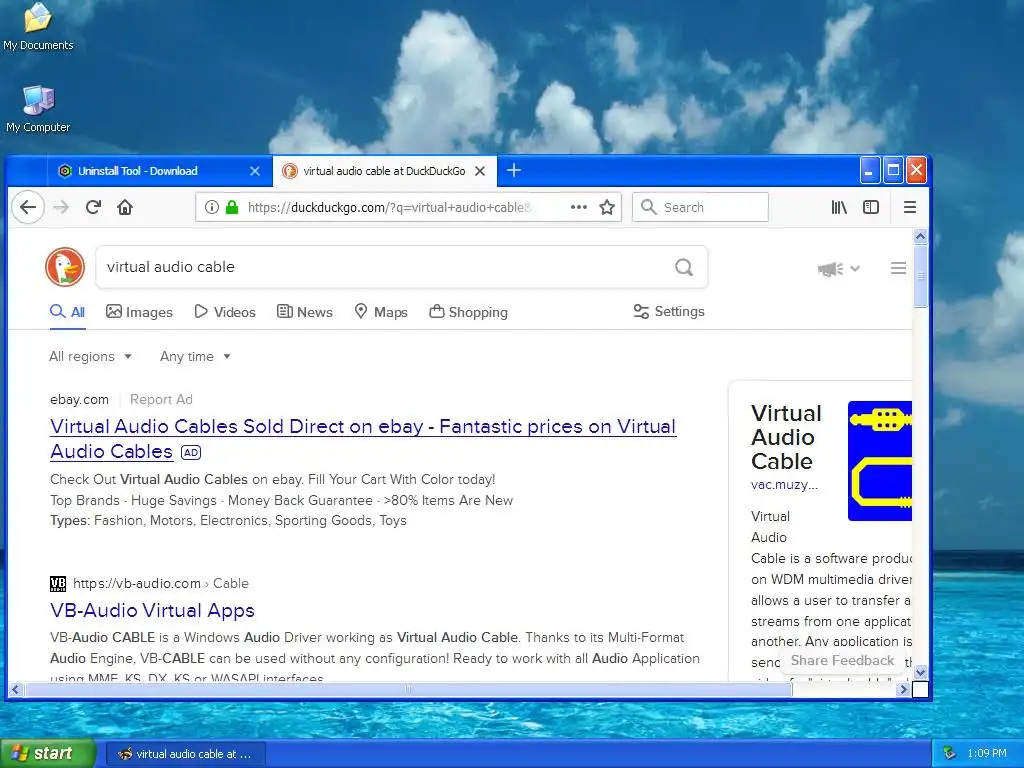Show site information icon in address bar

[212, 207]
